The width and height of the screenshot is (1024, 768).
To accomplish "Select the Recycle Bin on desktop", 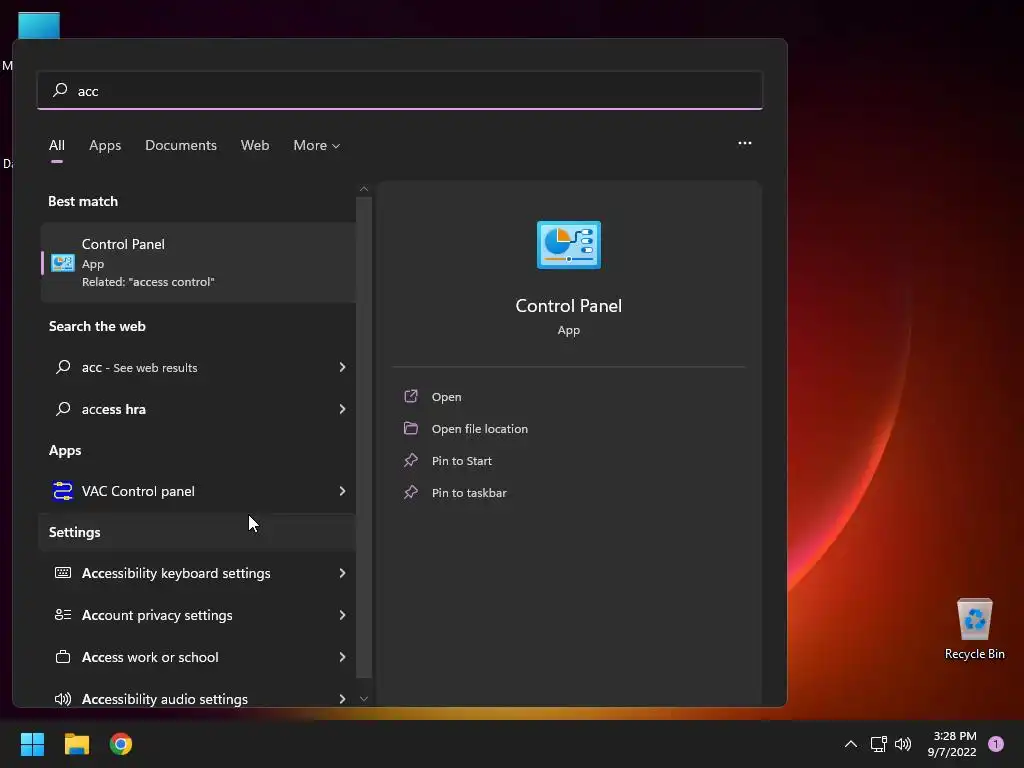I will pos(974,630).
